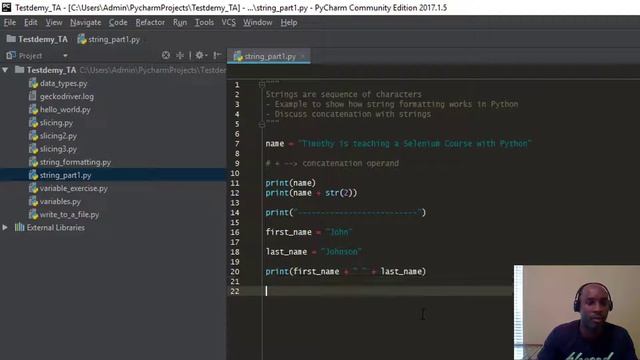Image resolution: width=640 pixels, height=360 pixels.
Task: Select slicing3.py in project tree
Action: click(58, 149)
